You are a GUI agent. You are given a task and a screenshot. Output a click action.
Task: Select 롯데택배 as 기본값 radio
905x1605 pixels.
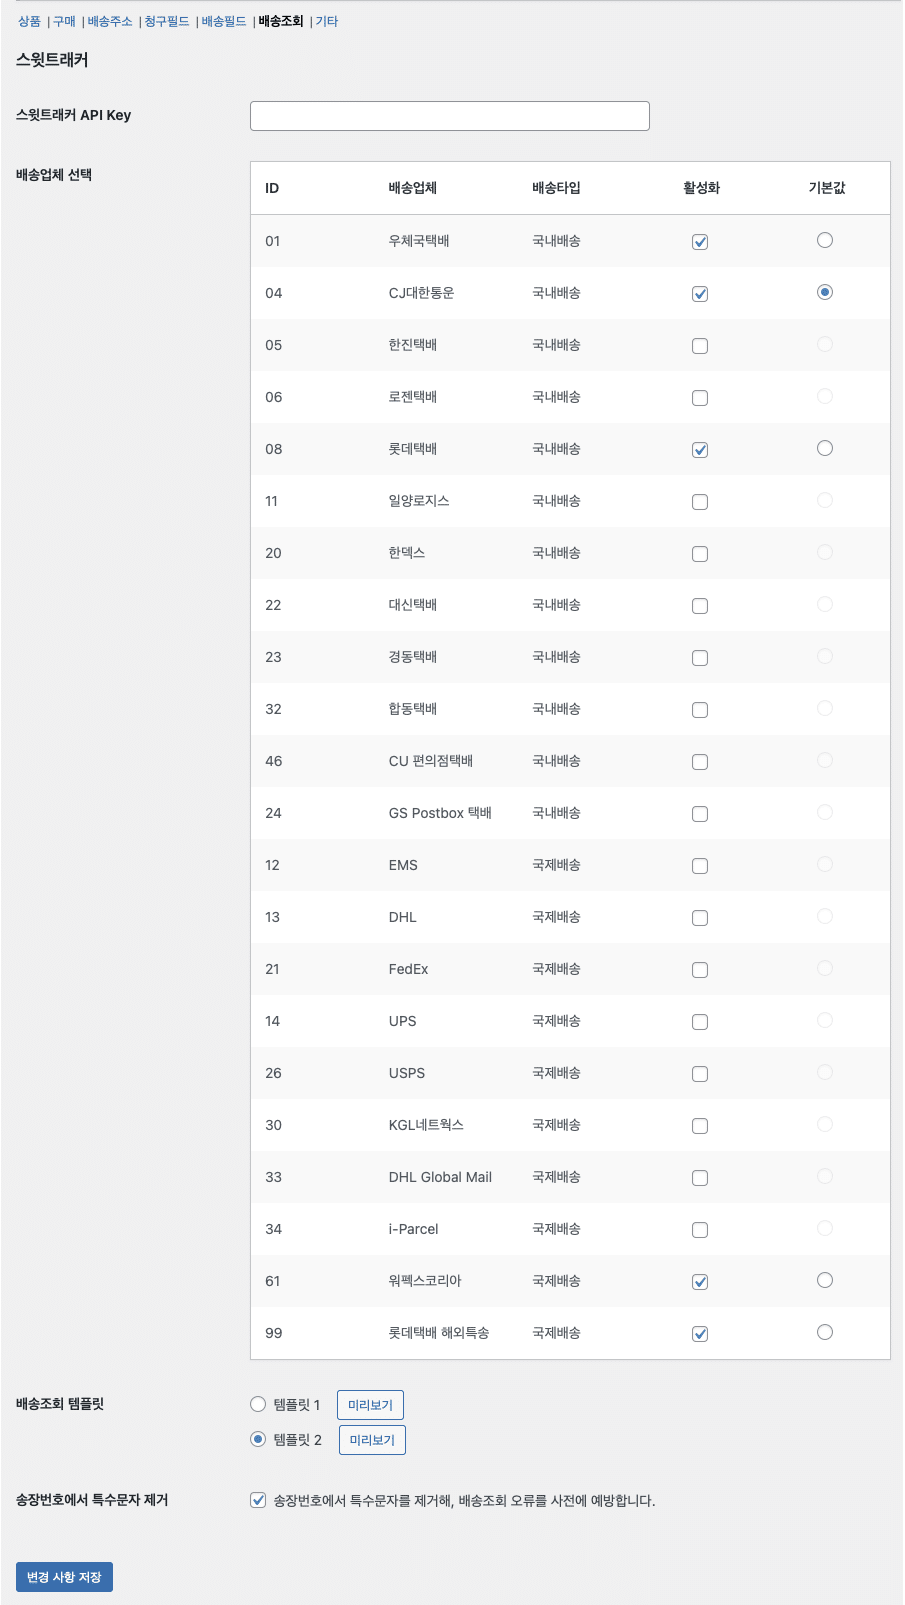pyautogui.click(x=825, y=448)
